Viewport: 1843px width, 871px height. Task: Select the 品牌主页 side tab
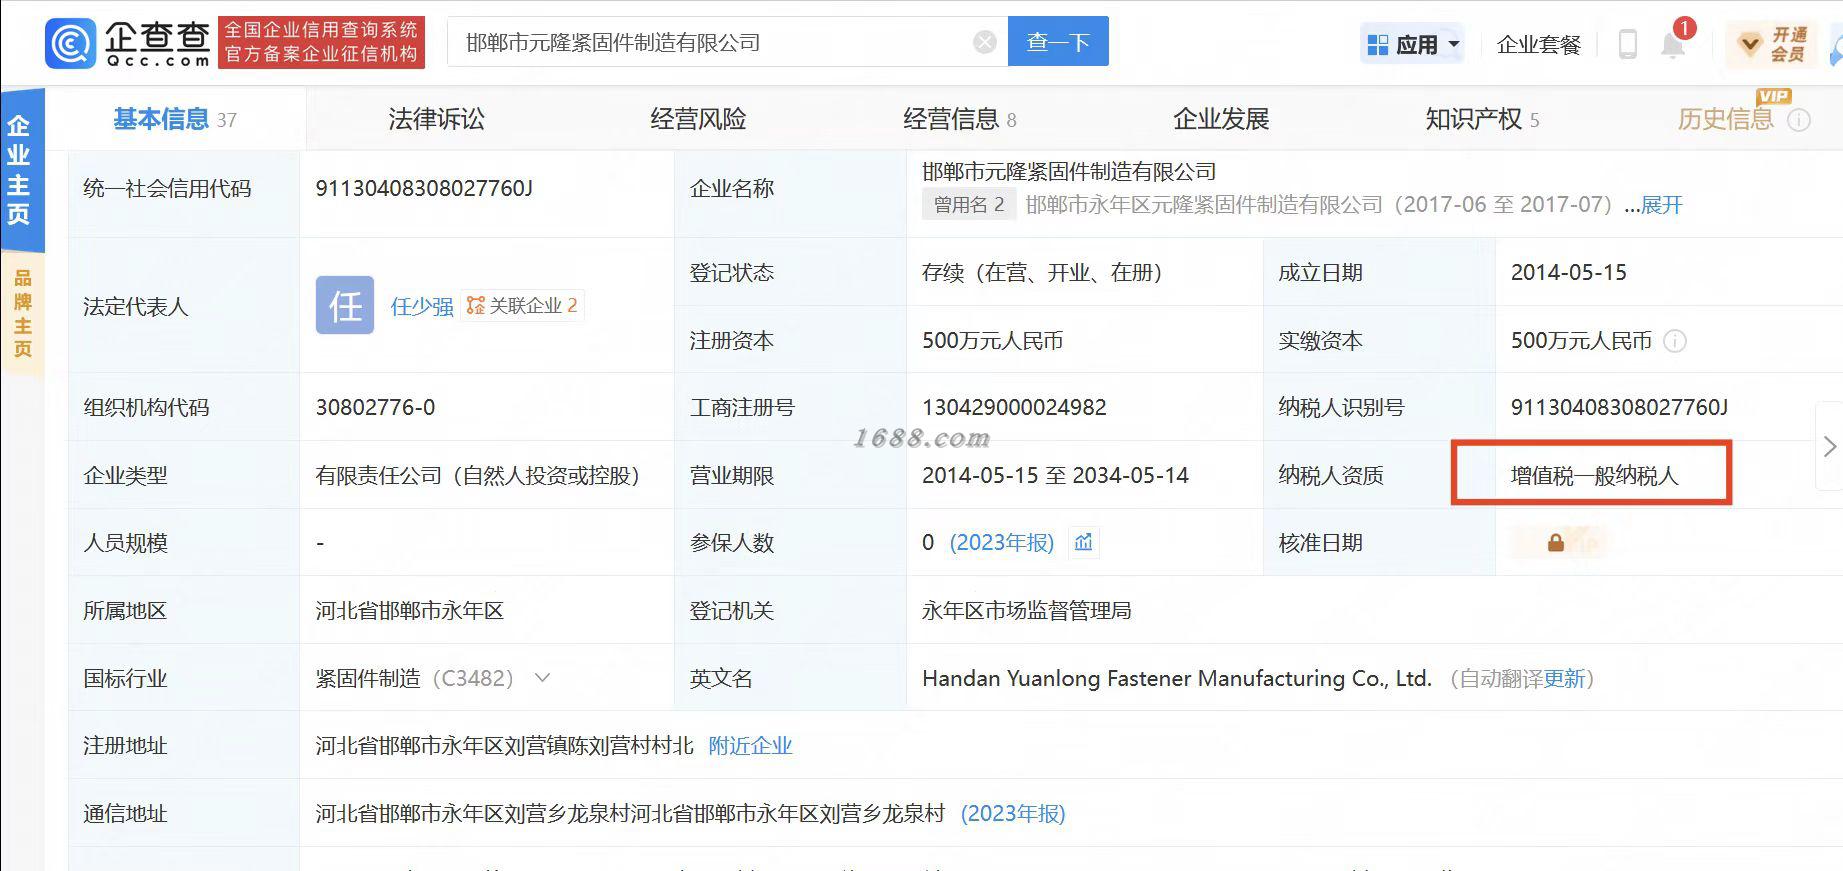coord(21,313)
